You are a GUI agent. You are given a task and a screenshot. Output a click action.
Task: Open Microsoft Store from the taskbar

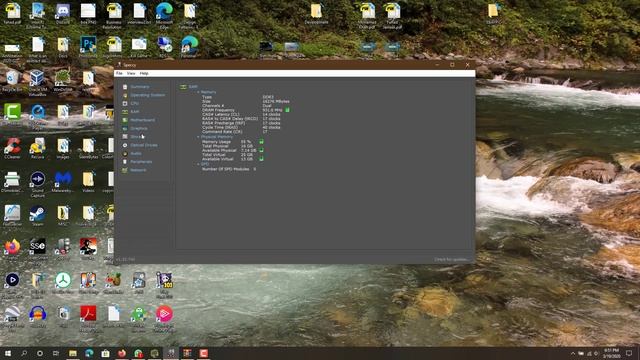point(105,353)
